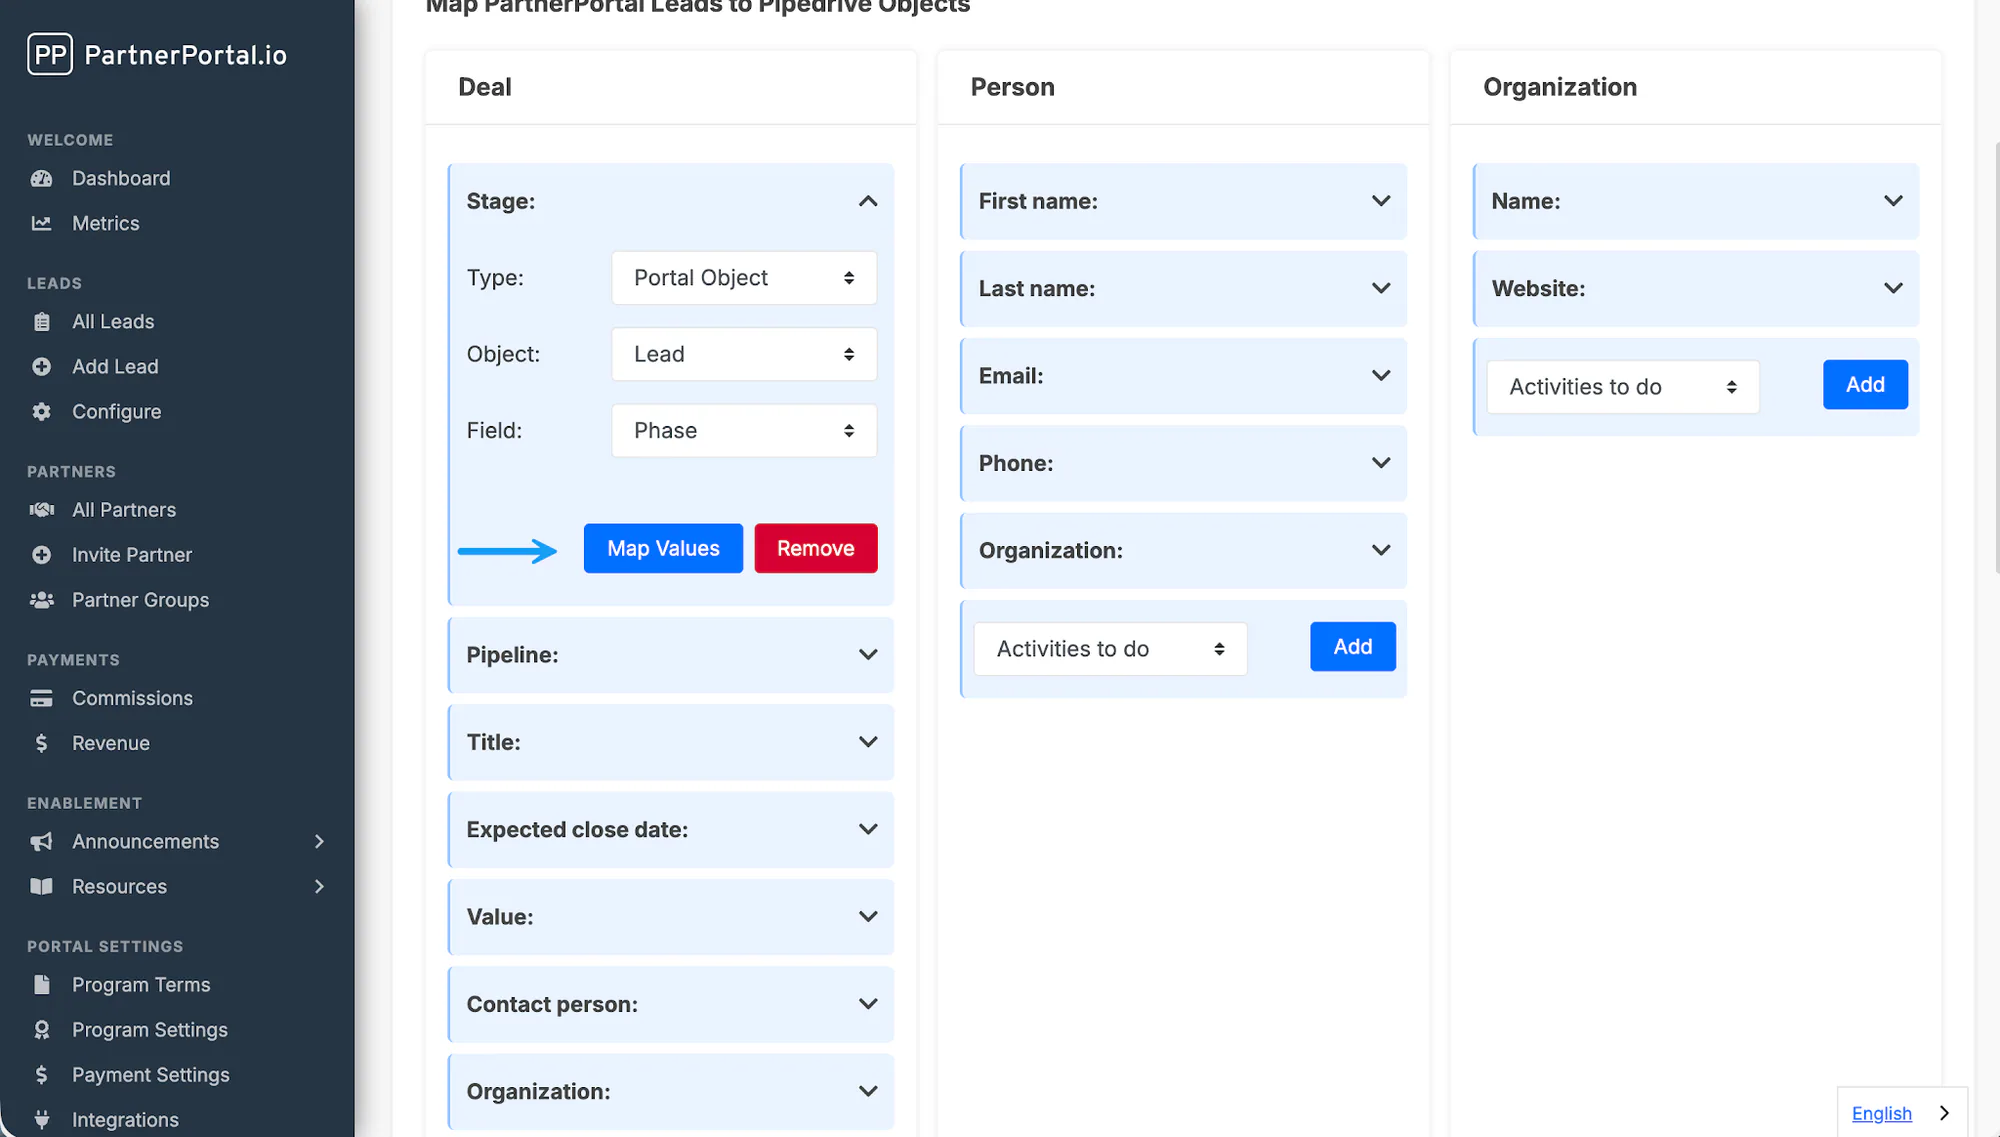The image size is (2000, 1137).
Task: Click the Dashboard gauge icon
Action: tap(41, 178)
